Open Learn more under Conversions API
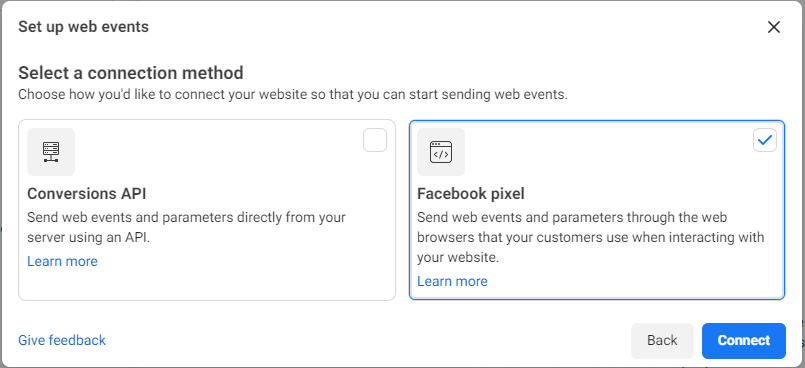805x368 pixels. click(62, 261)
